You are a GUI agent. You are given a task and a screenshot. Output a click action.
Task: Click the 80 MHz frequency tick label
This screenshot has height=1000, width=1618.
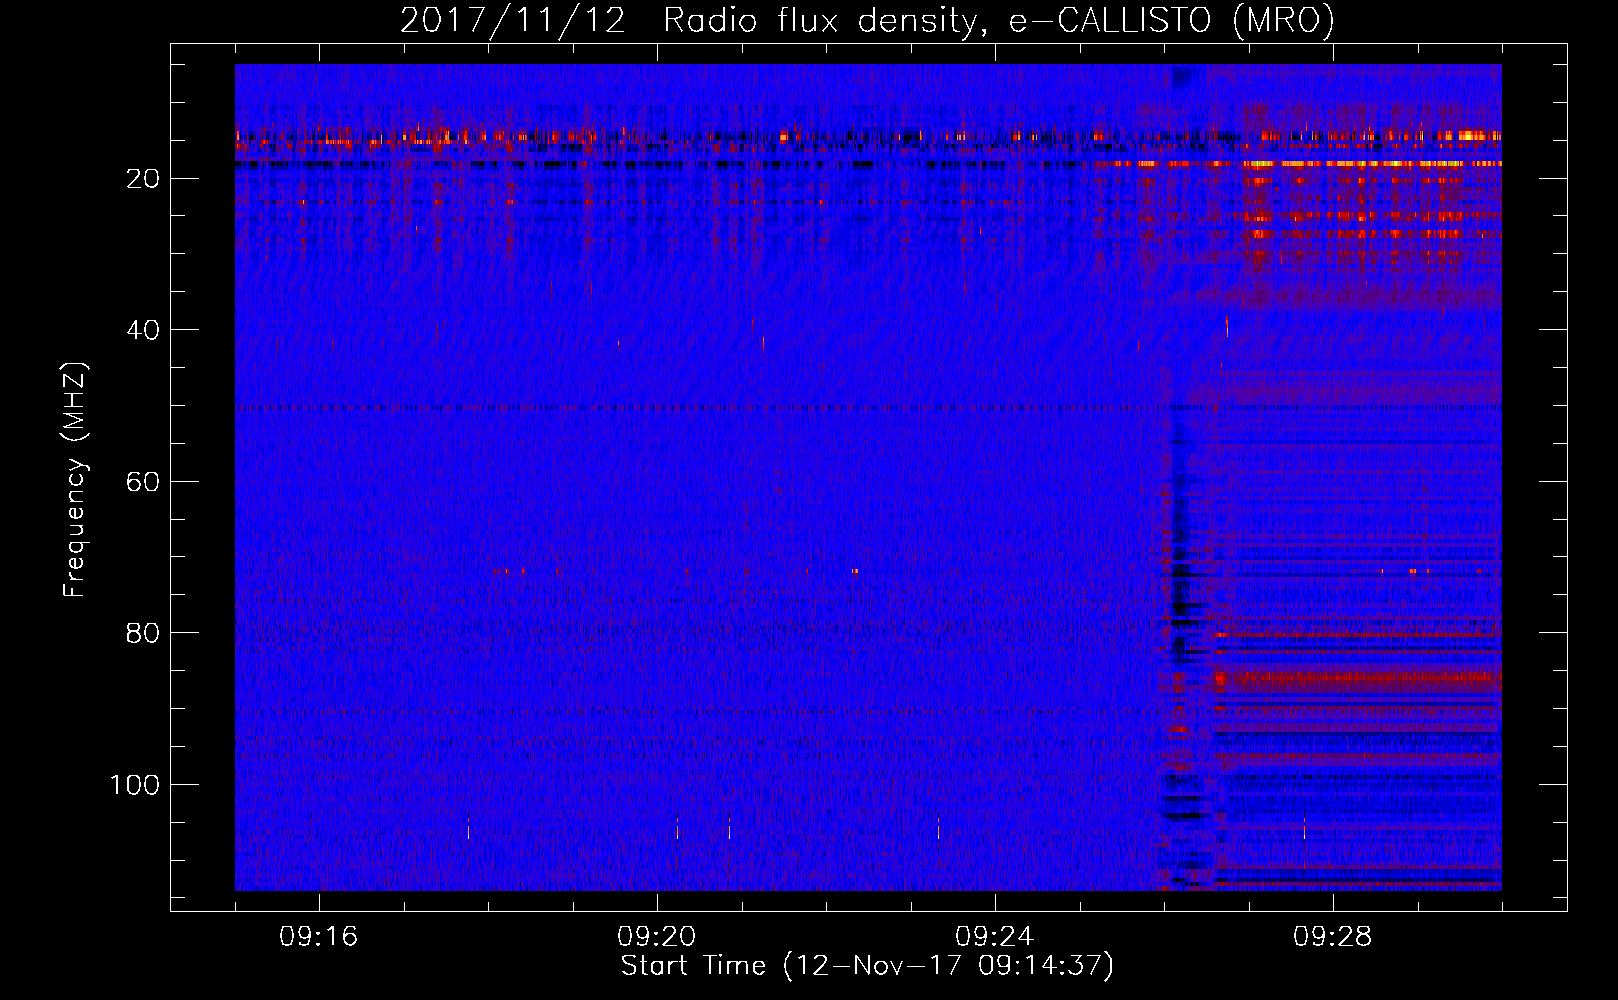pyautogui.click(x=144, y=633)
